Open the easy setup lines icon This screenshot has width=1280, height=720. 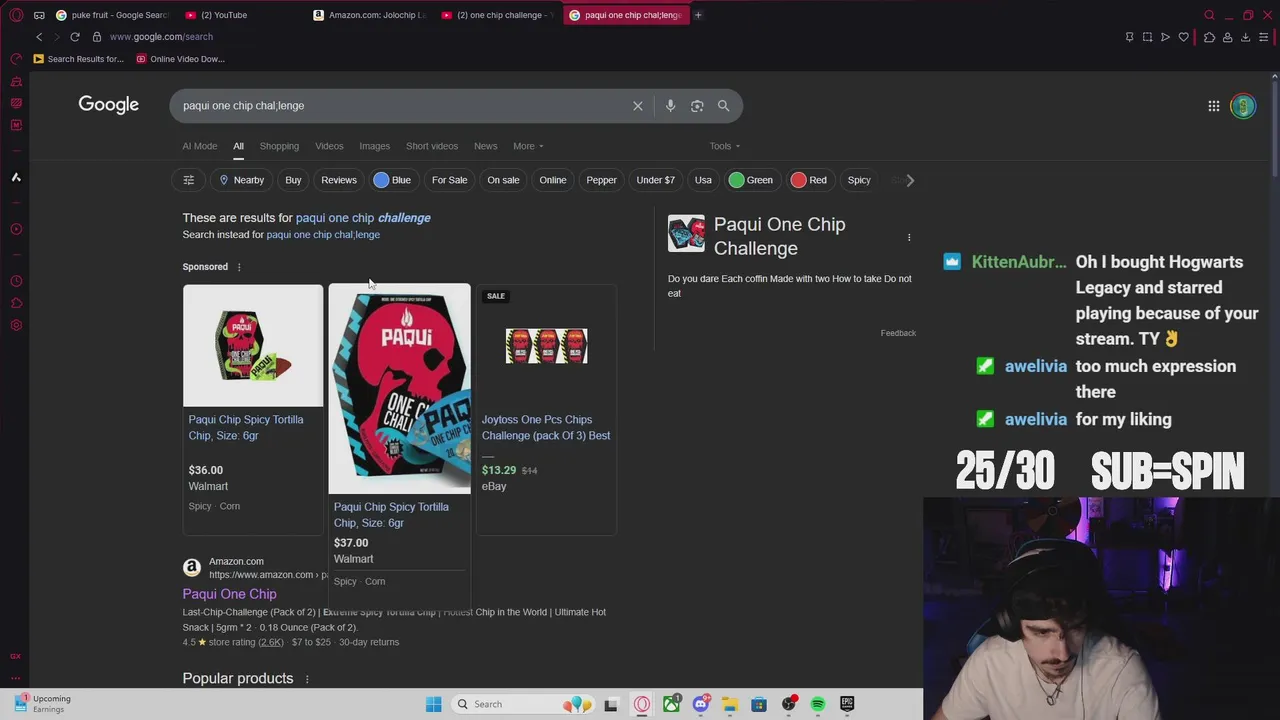click(1263, 37)
